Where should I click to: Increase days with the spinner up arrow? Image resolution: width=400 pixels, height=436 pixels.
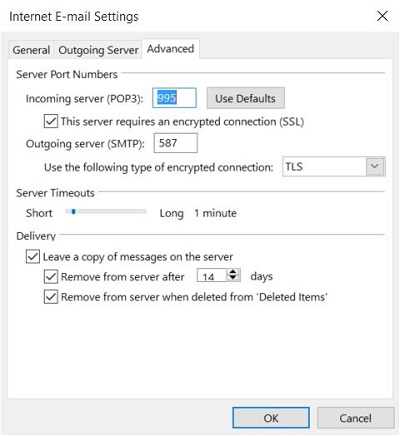[233, 272]
